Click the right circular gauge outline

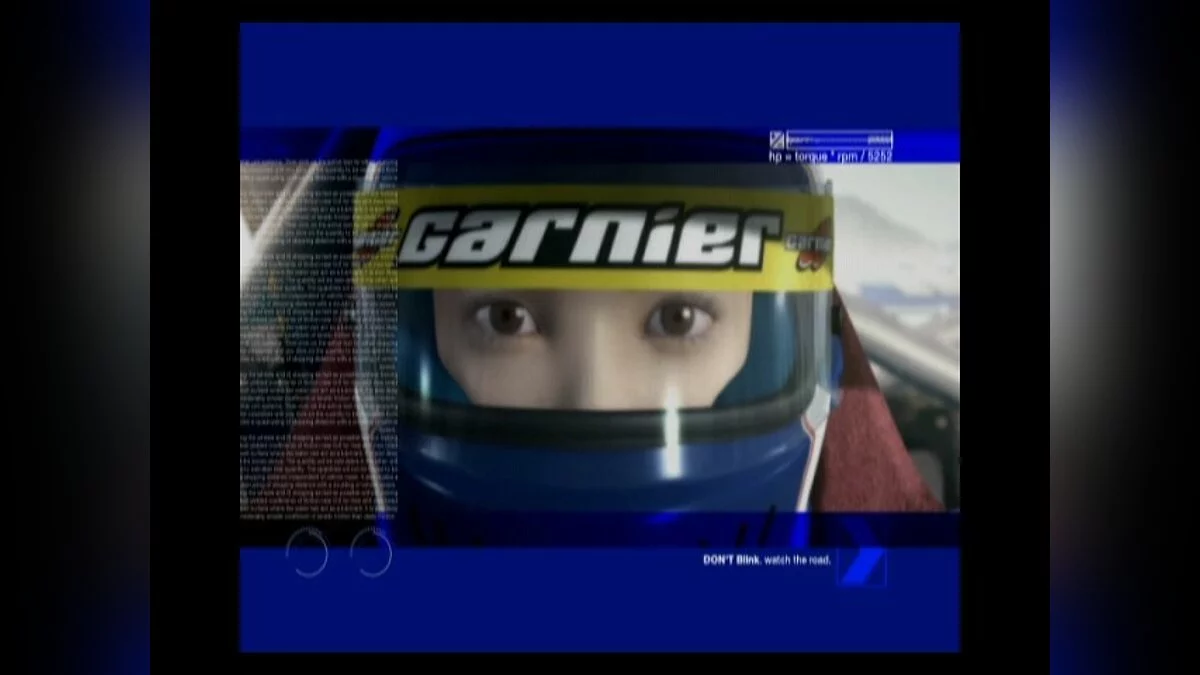[370, 553]
